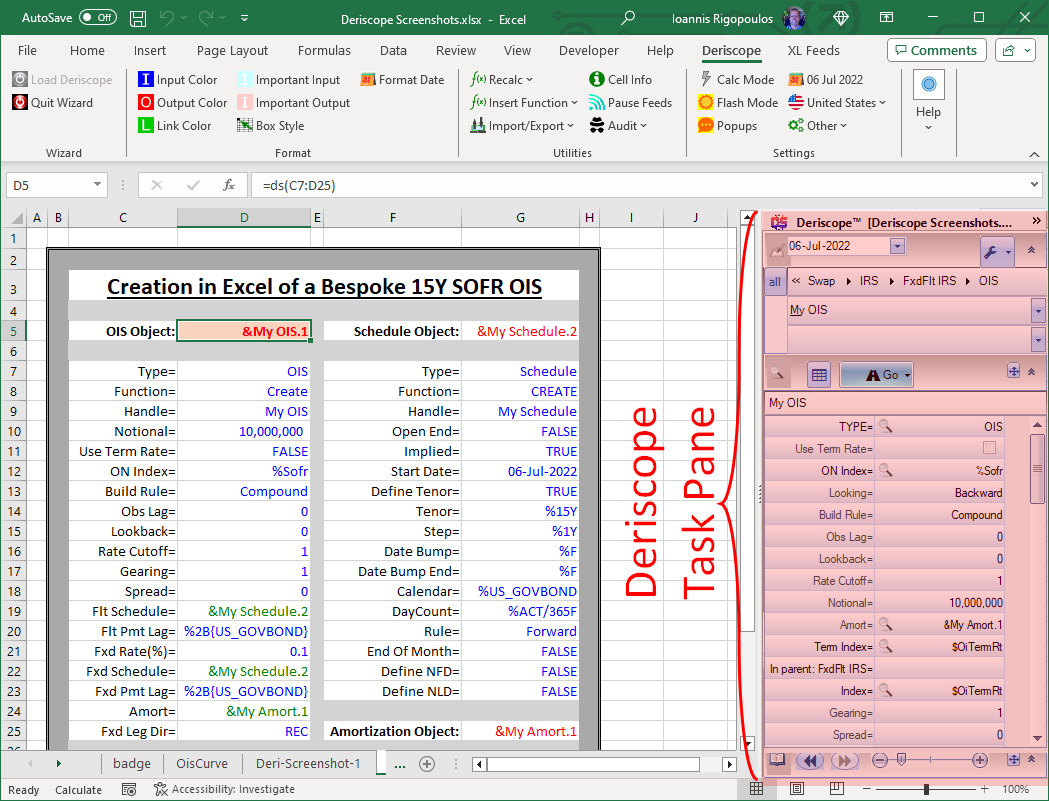Click the Comments button
This screenshot has width=1049, height=801.
[x=936, y=50]
